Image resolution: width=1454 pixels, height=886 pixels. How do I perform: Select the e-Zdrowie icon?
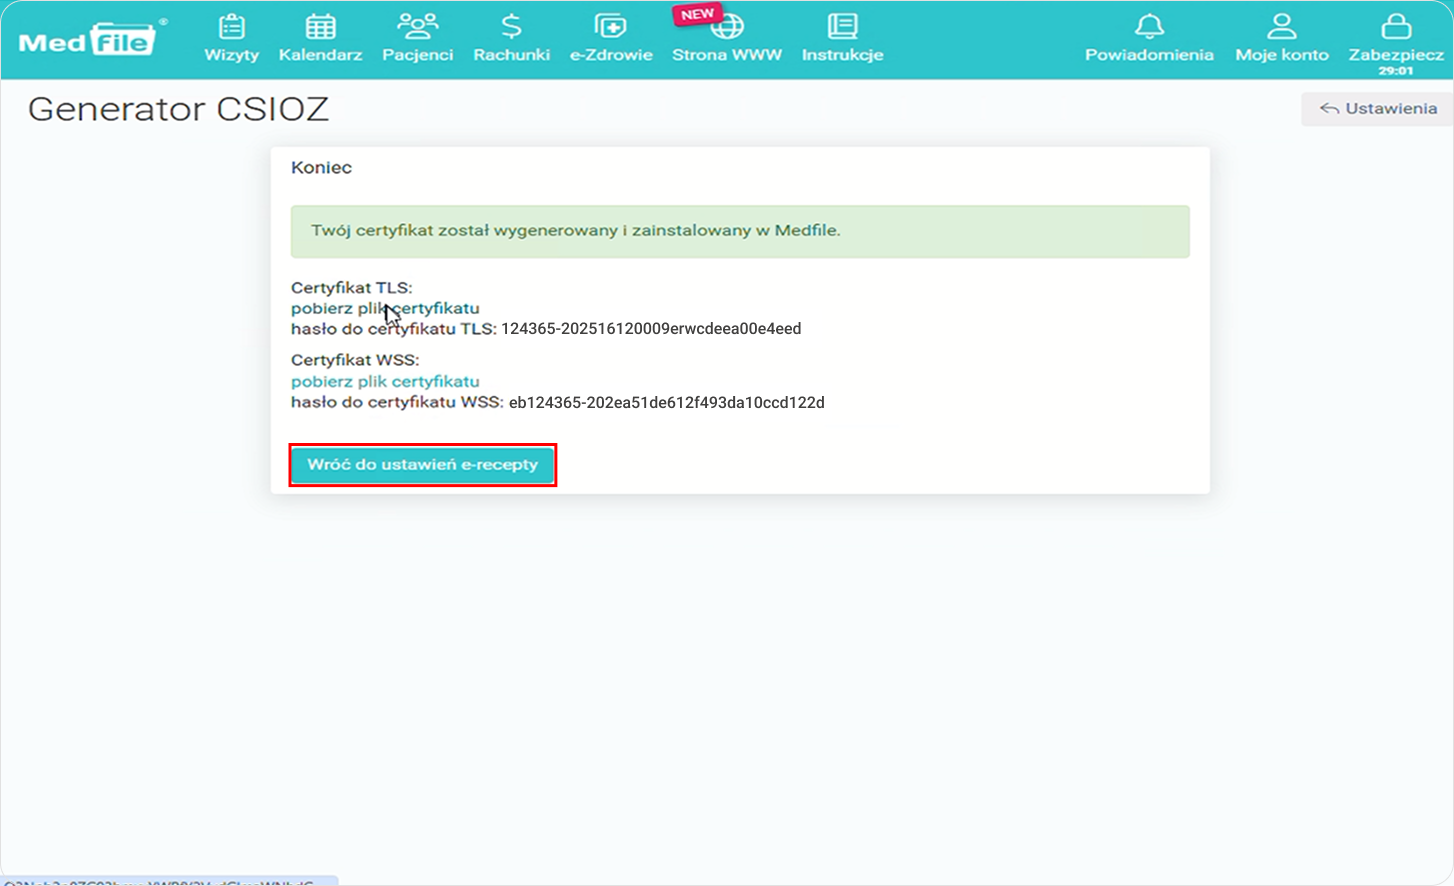point(610,27)
